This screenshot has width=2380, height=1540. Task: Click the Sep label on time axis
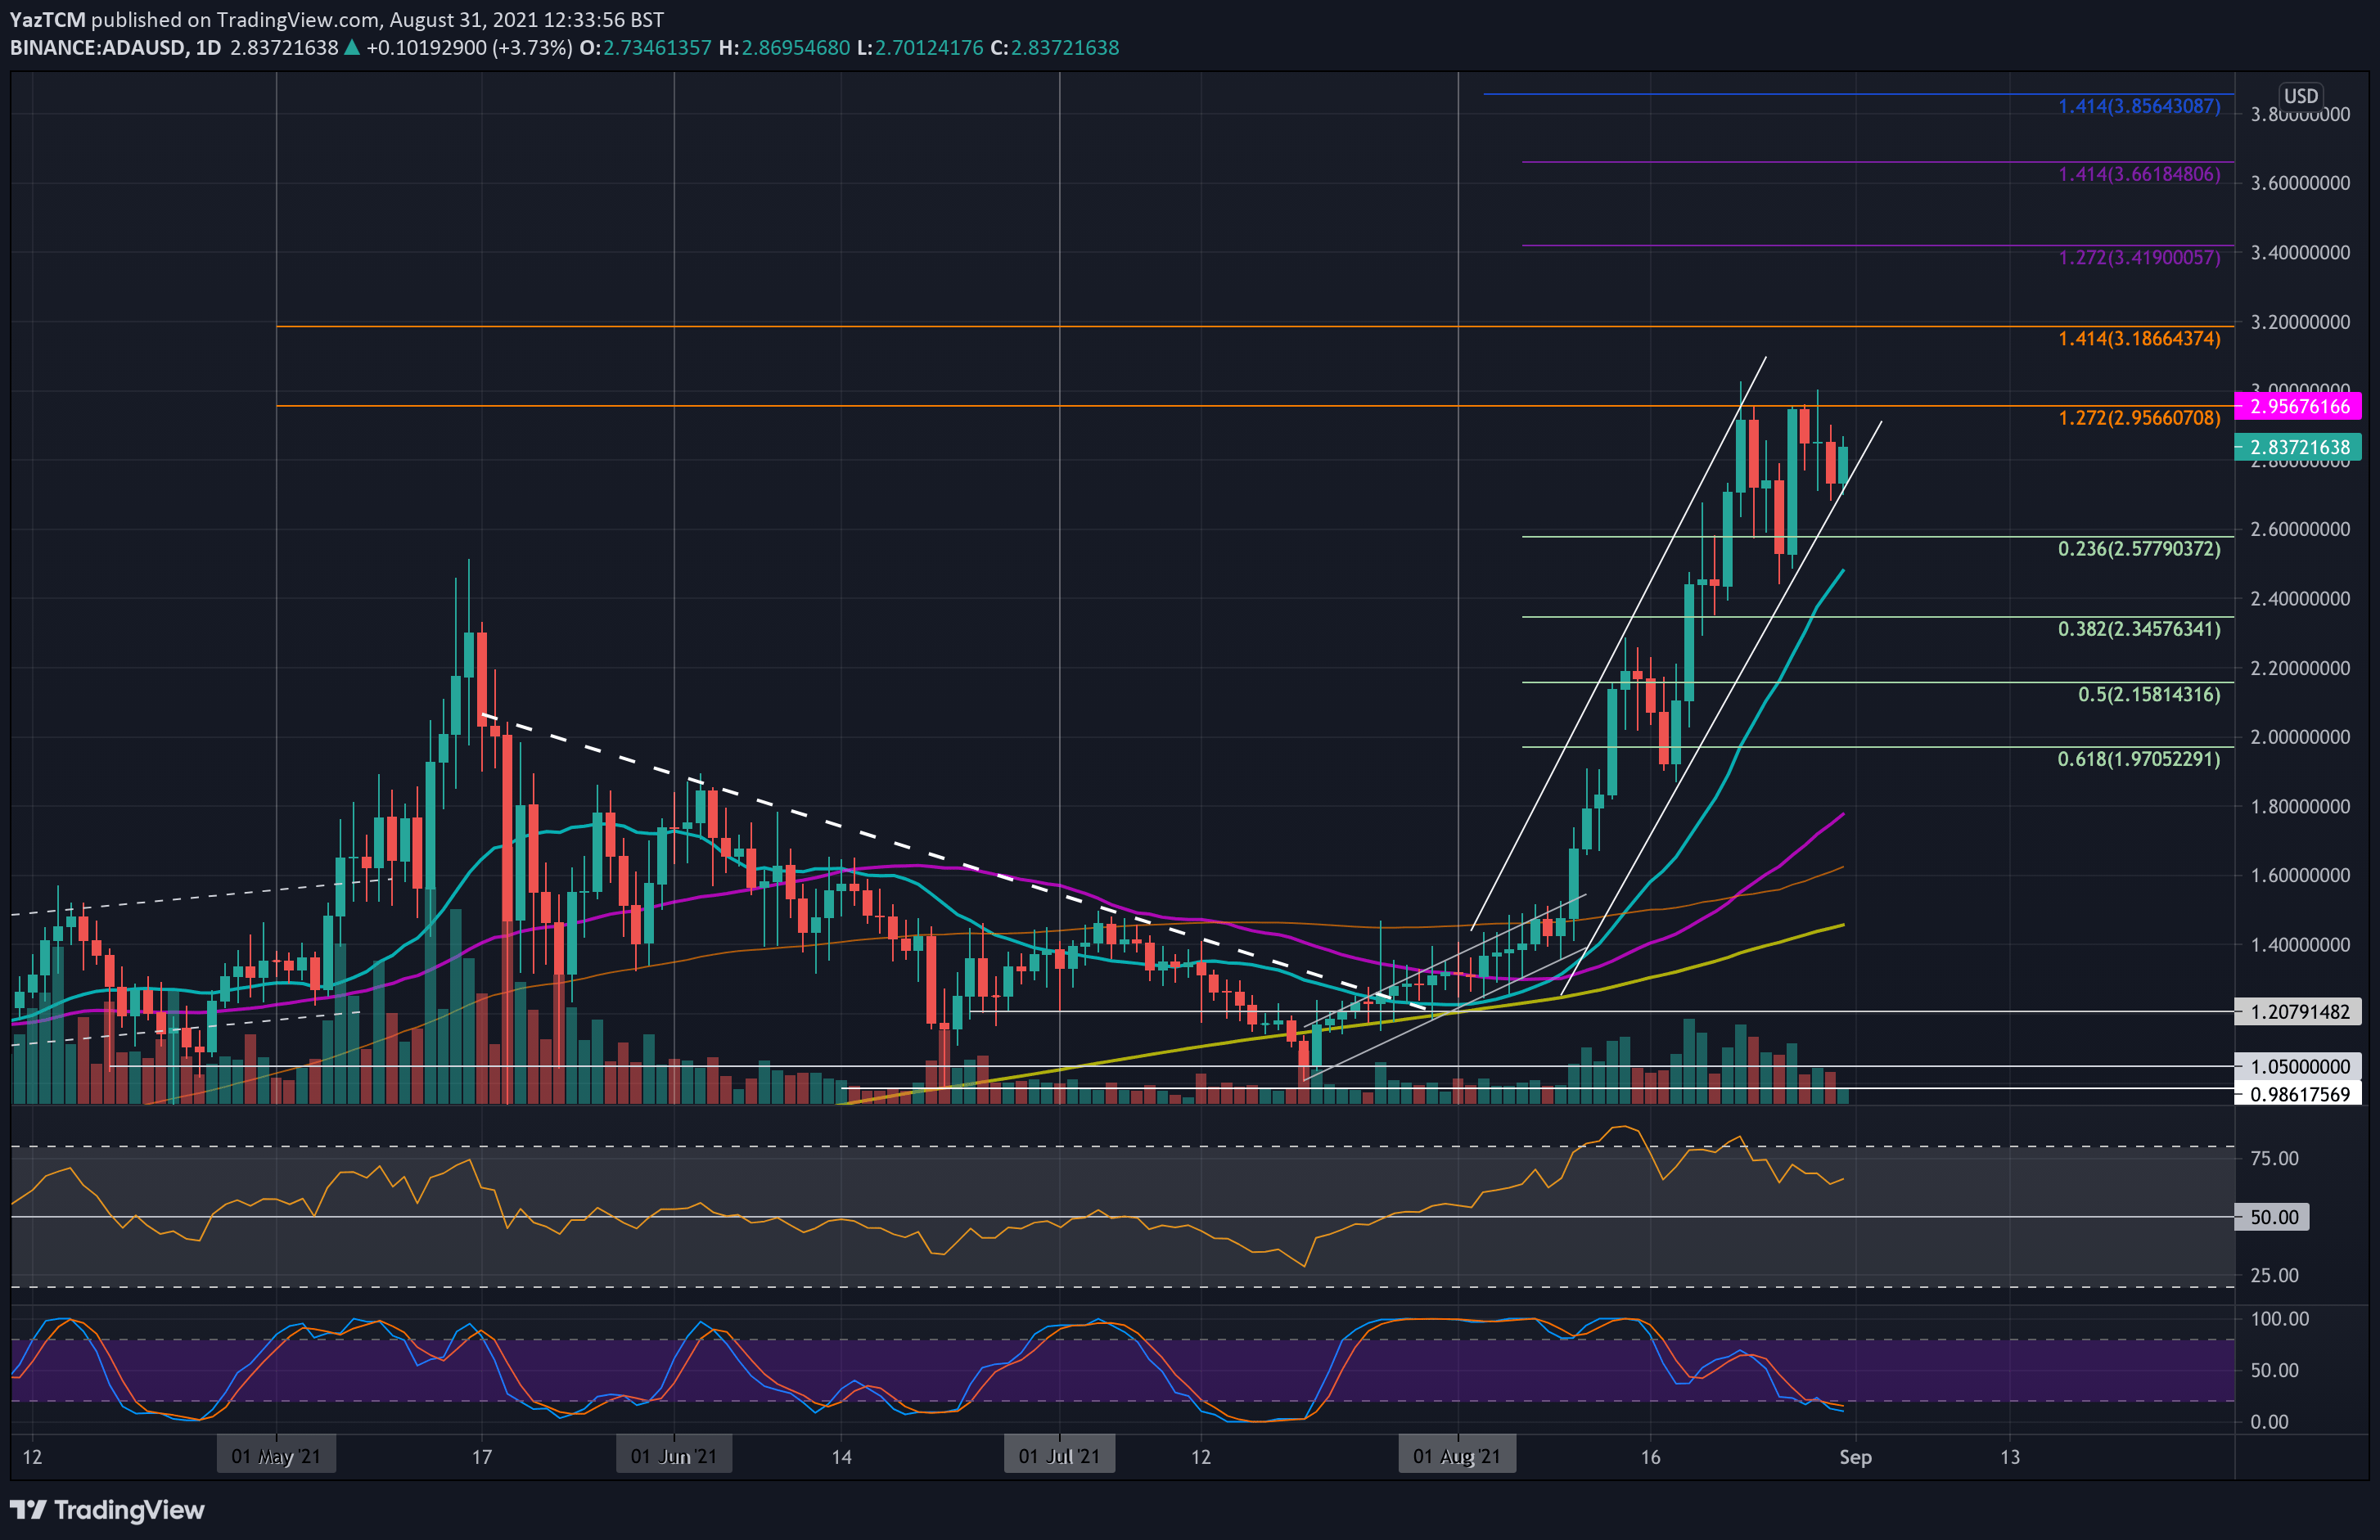pos(1855,1457)
